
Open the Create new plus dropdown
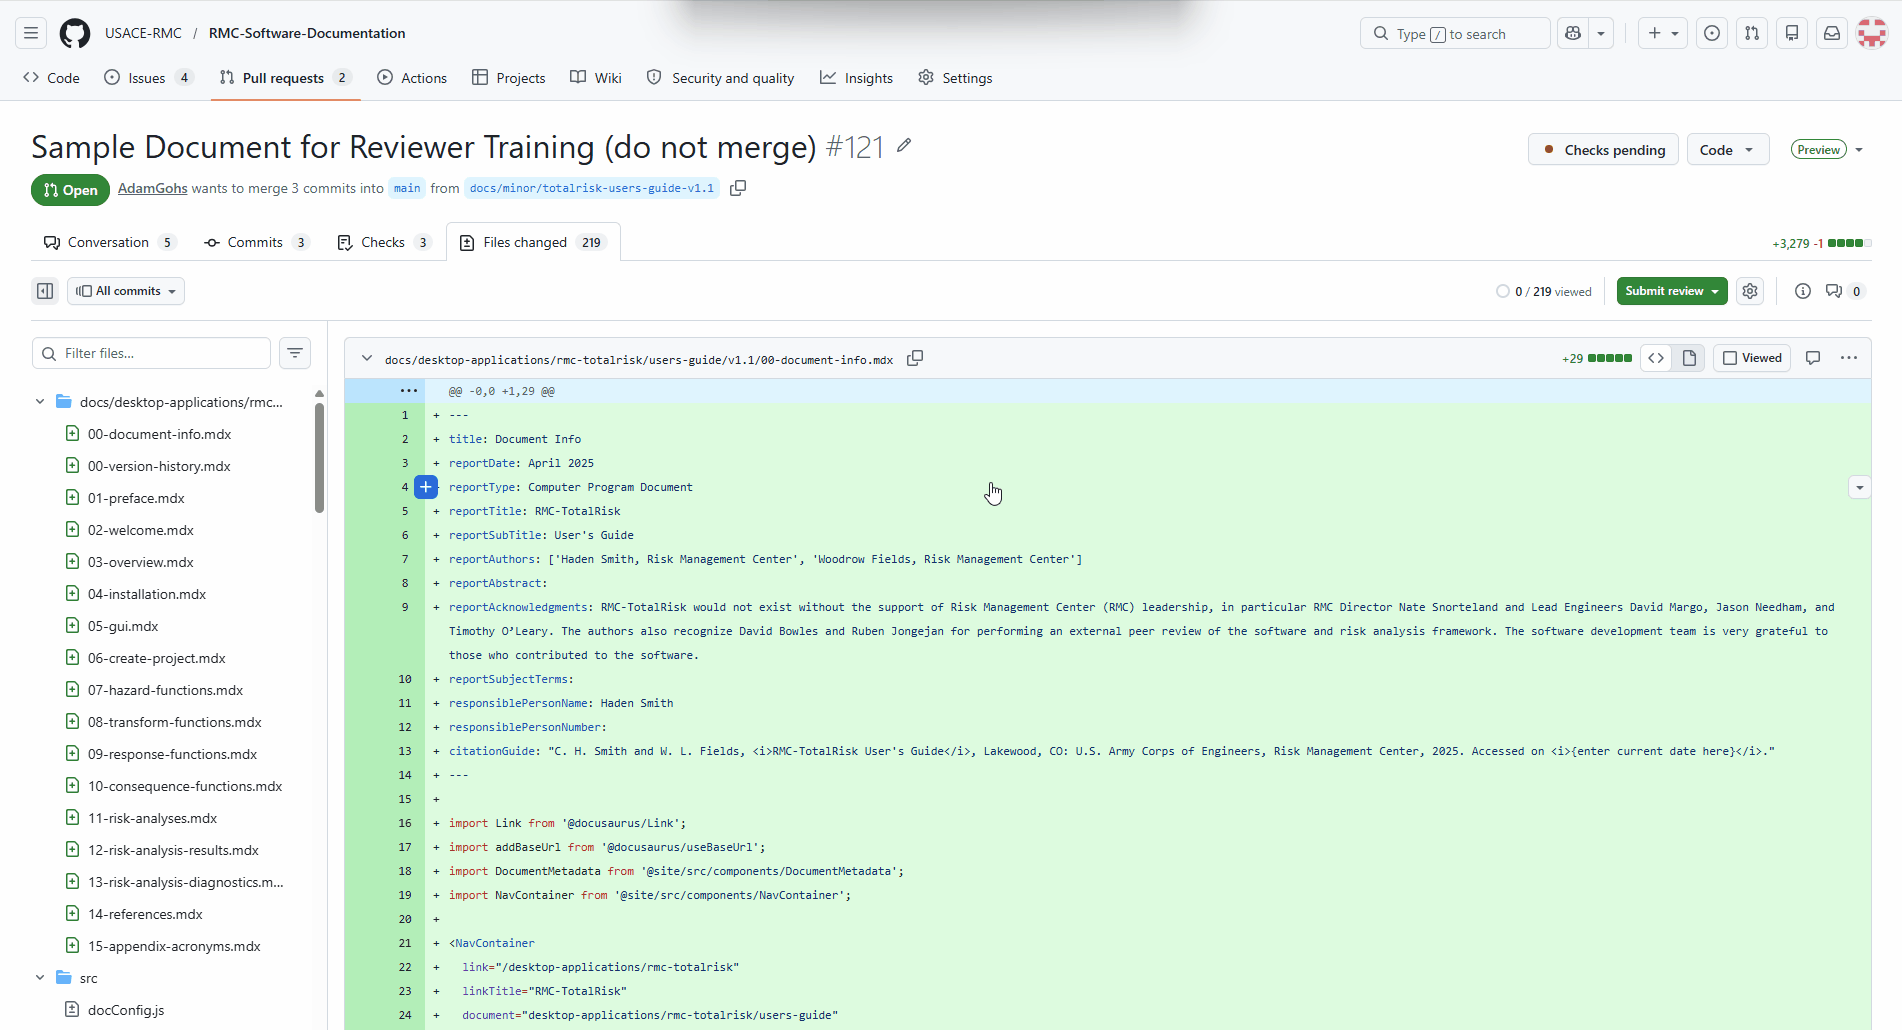[x=1663, y=33]
